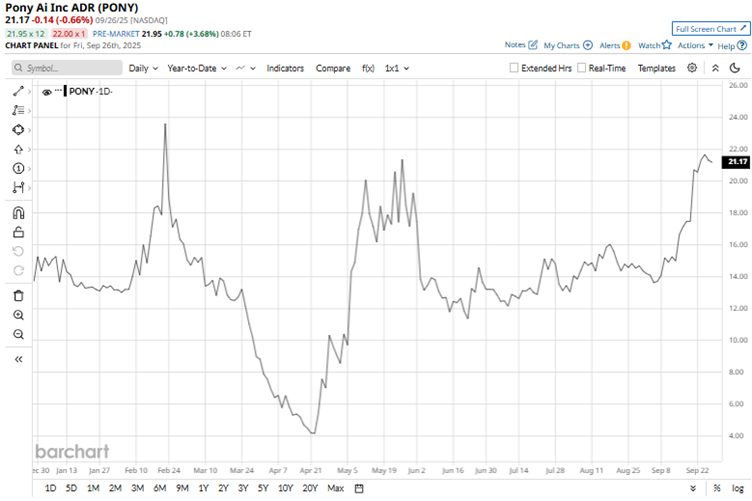Screen dimensions: 752x501
Task: Open PONY series options ellipsis
Action: (x=58, y=90)
